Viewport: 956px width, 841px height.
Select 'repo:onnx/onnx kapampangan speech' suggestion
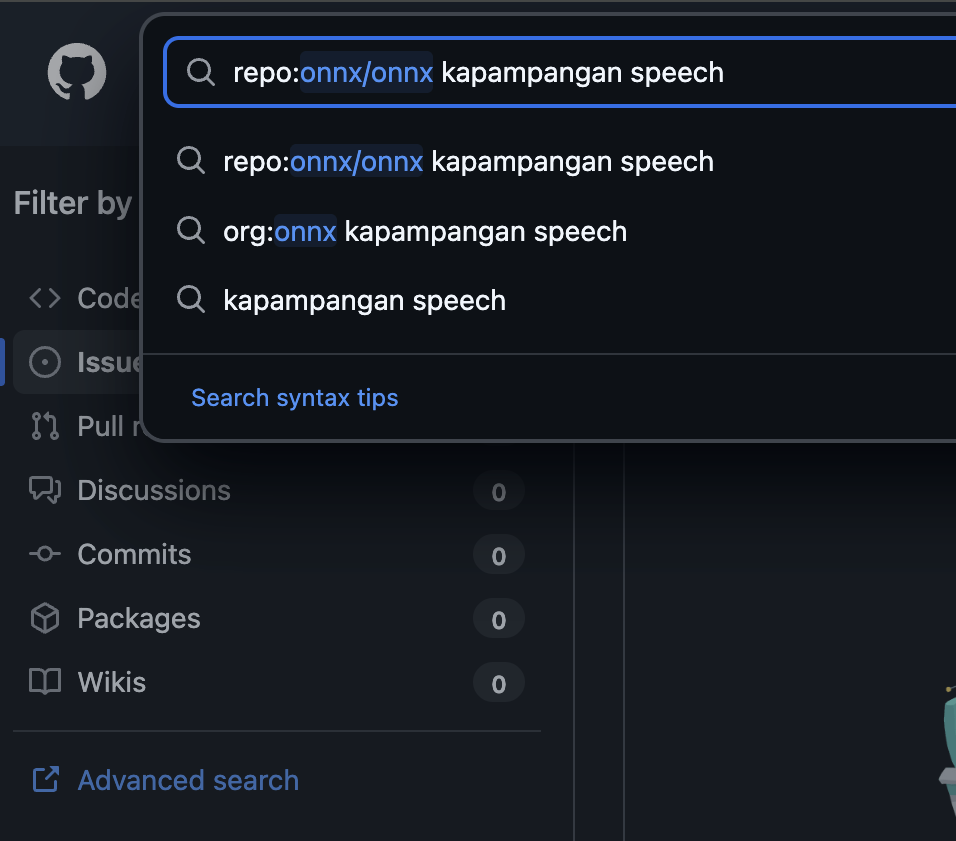(x=468, y=162)
